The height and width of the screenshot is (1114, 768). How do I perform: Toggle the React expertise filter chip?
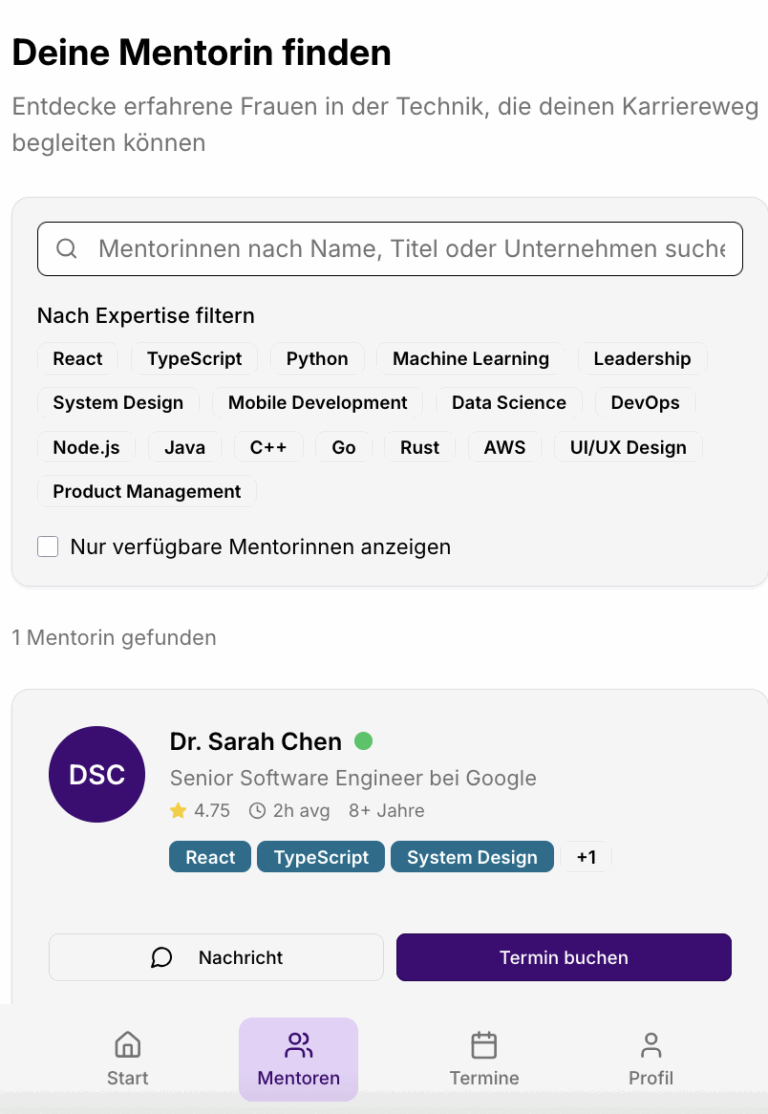point(77,358)
